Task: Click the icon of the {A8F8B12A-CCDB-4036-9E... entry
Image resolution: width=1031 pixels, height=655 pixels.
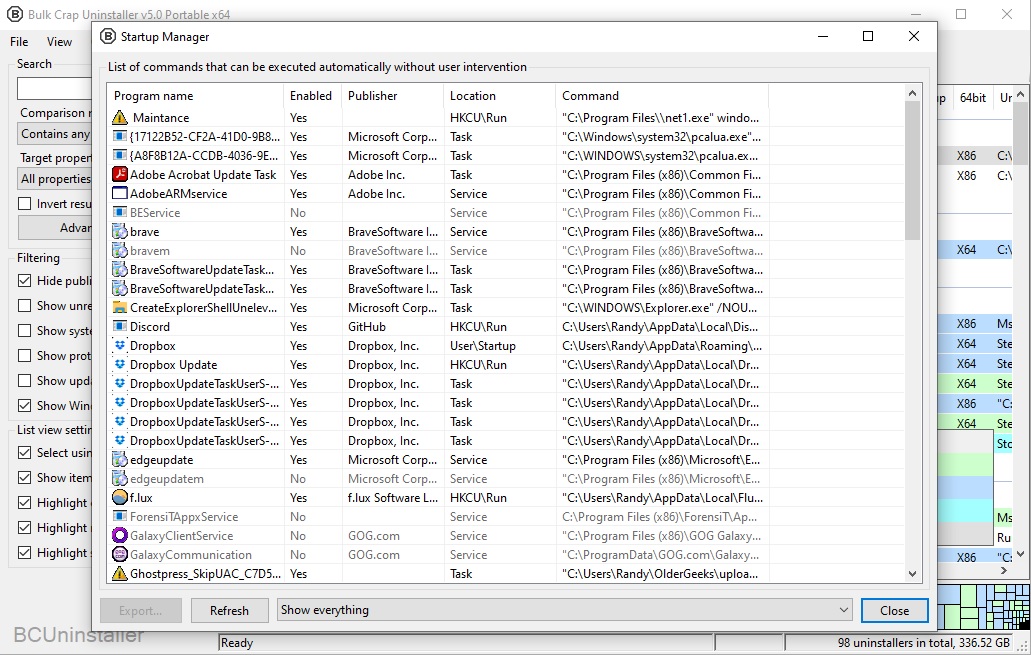Action: pyautogui.click(x=120, y=156)
